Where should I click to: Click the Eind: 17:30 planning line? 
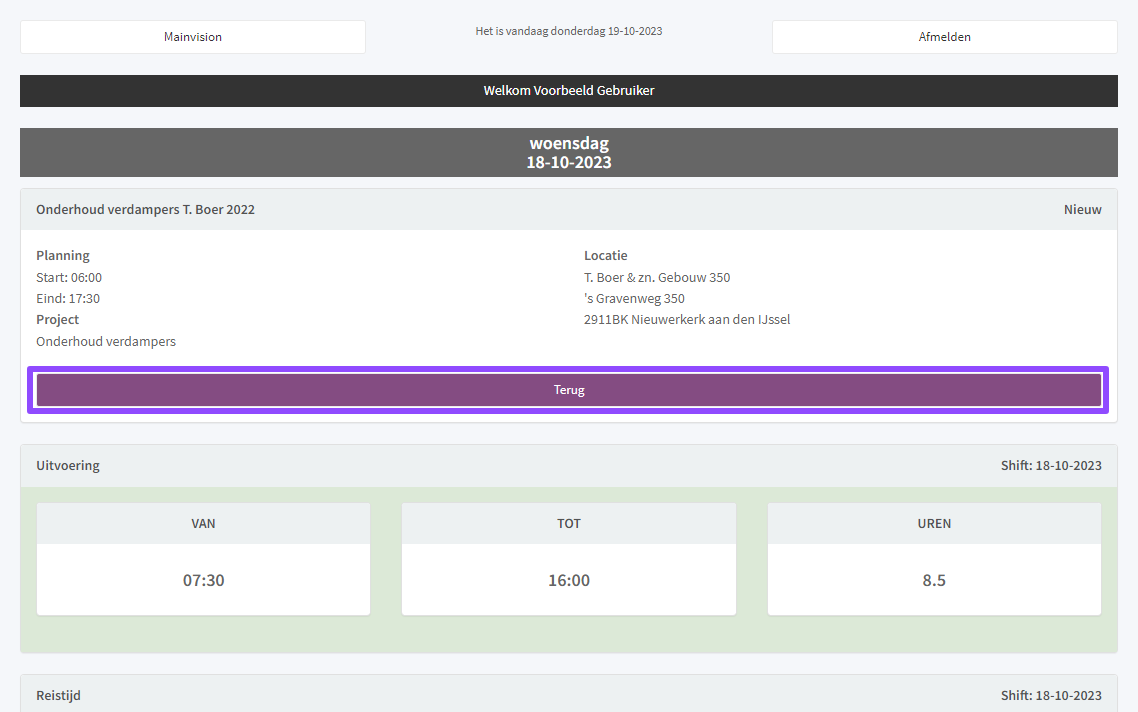[x=68, y=299]
